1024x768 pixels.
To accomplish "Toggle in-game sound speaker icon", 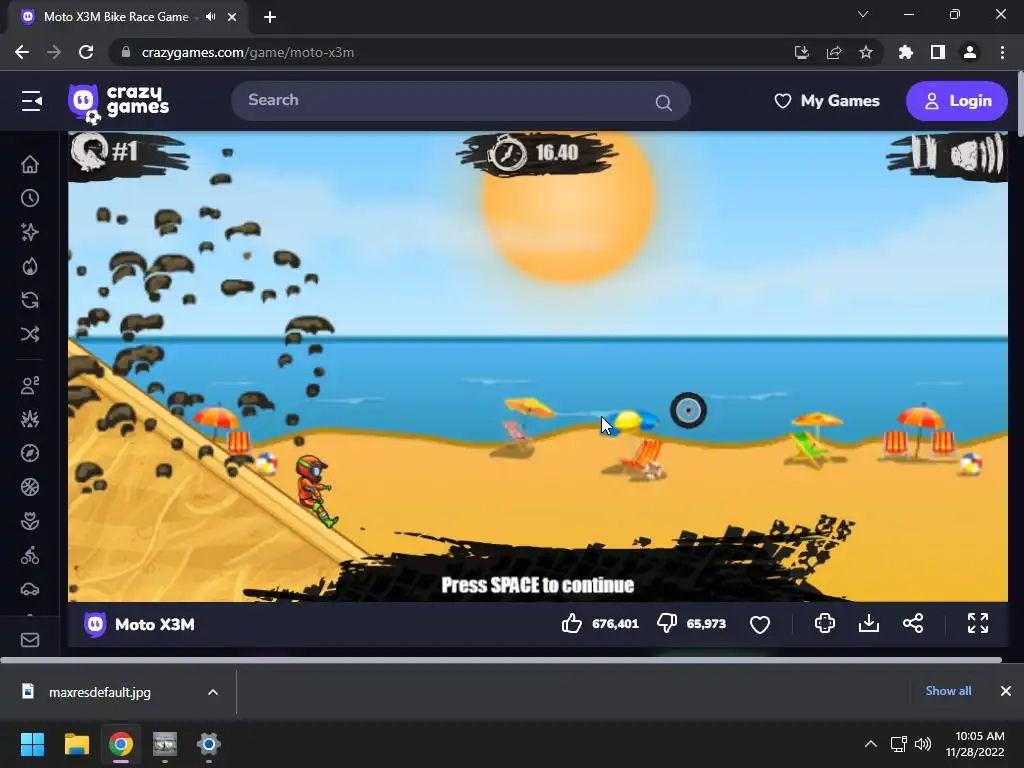I will point(977,155).
